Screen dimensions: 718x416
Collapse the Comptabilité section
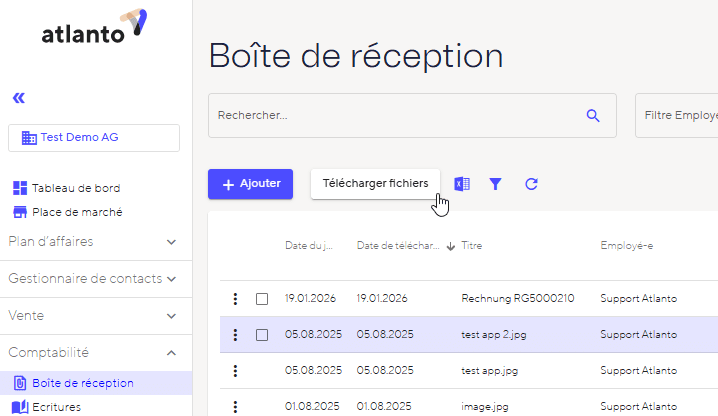tap(171, 353)
